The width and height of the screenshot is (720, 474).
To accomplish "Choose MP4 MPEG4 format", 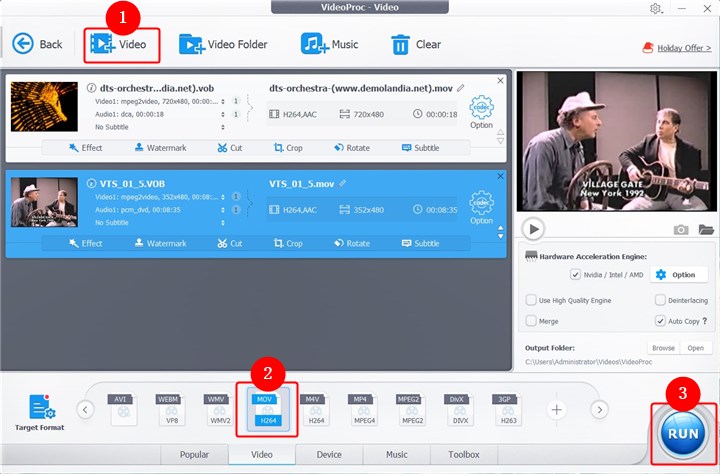I will click(363, 409).
